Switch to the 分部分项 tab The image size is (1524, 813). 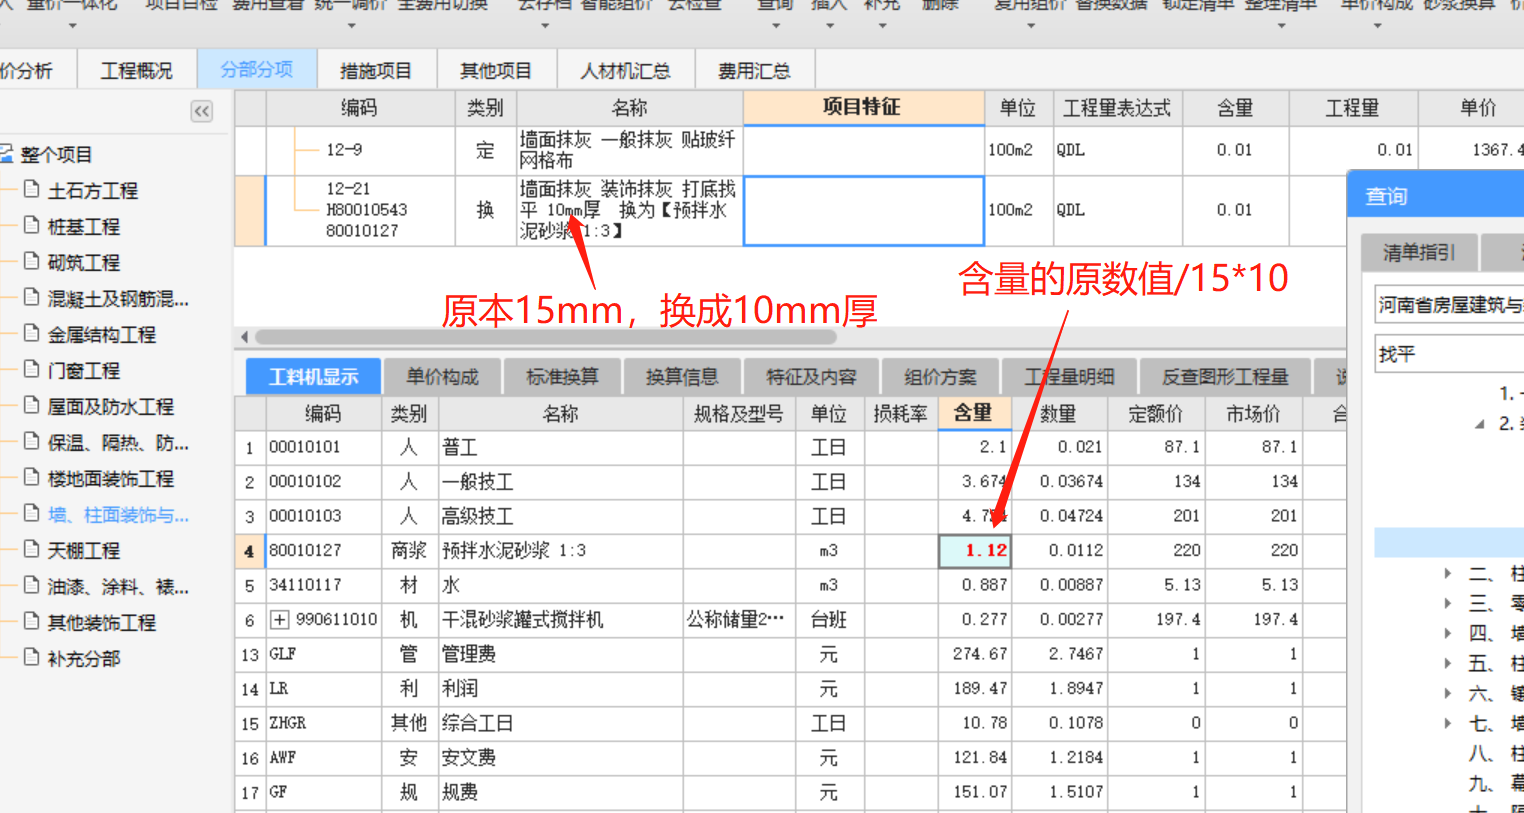click(256, 70)
